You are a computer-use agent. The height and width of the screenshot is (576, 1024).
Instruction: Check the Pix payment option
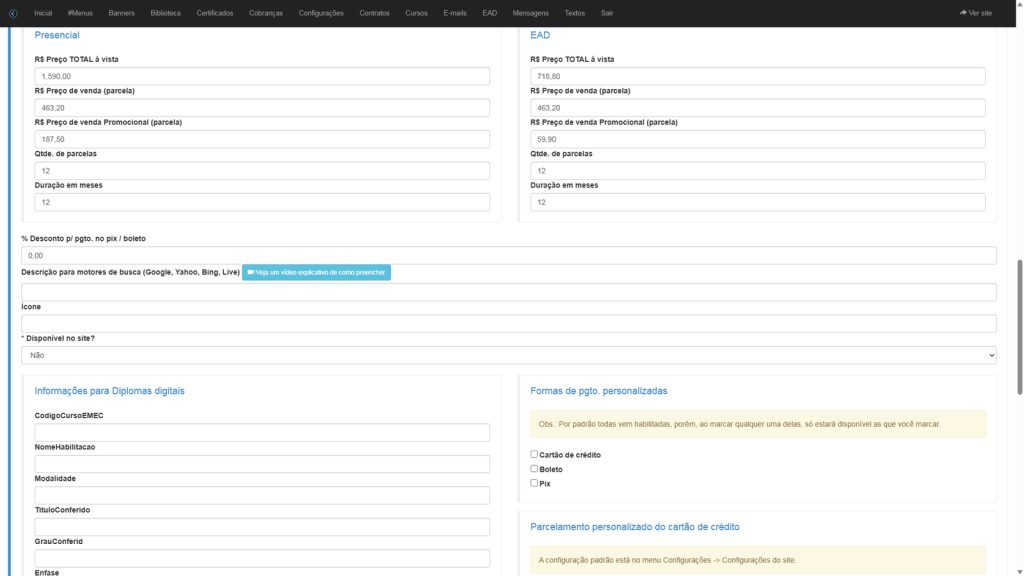click(535, 483)
